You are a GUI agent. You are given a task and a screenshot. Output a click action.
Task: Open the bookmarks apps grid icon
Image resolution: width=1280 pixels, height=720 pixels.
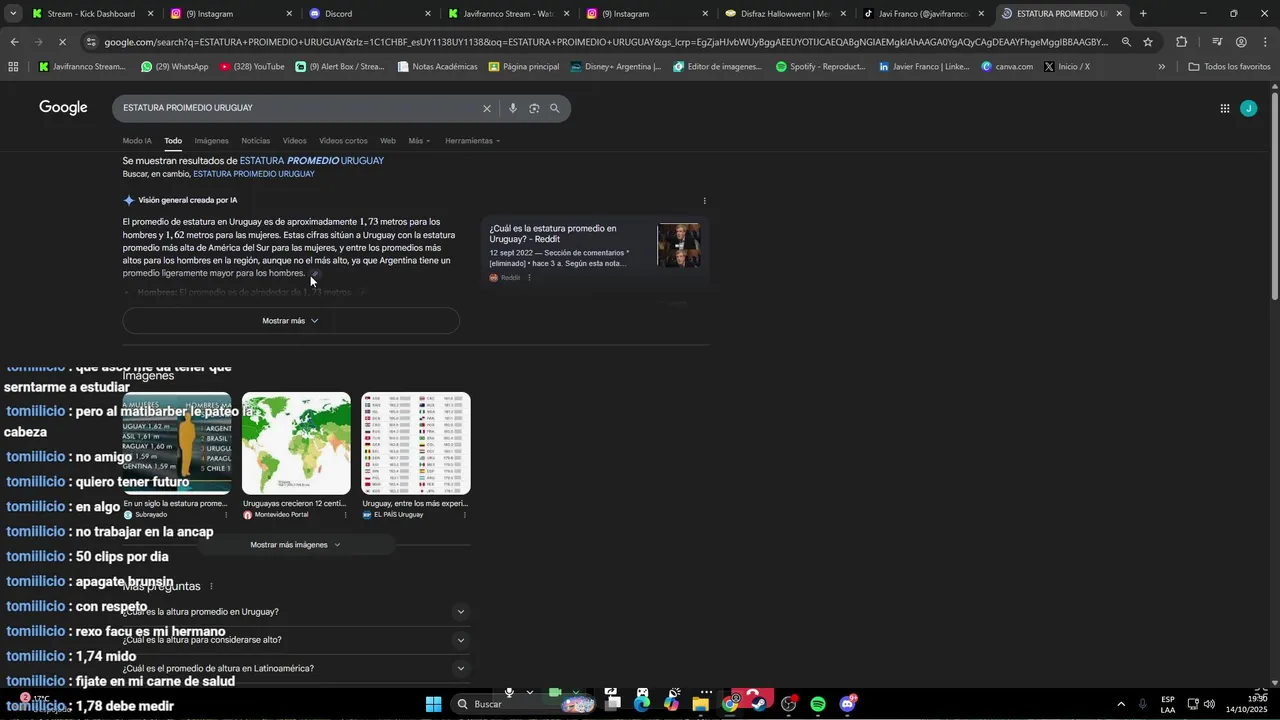[x=13, y=67]
